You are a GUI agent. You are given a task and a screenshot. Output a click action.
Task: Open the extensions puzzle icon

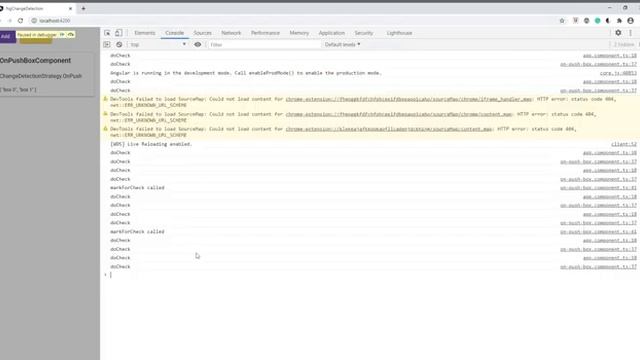click(x=620, y=20)
